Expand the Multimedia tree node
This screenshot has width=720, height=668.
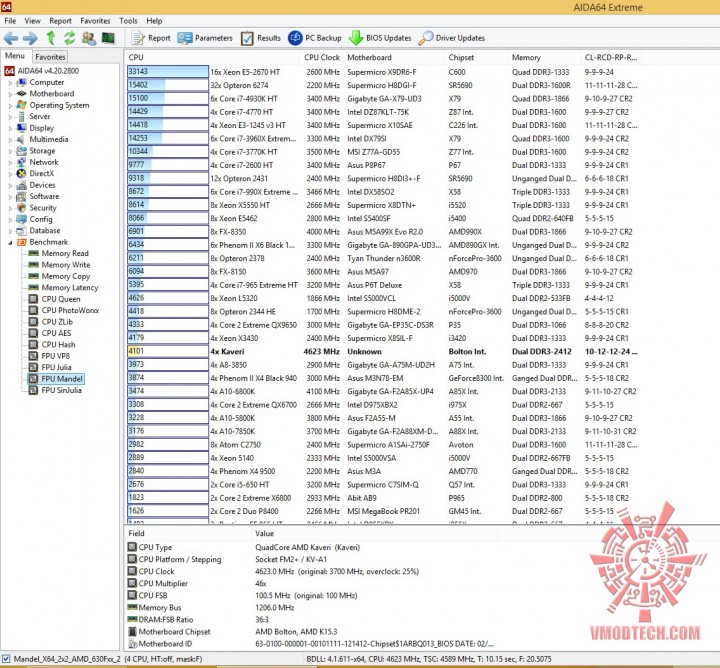[10, 140]
